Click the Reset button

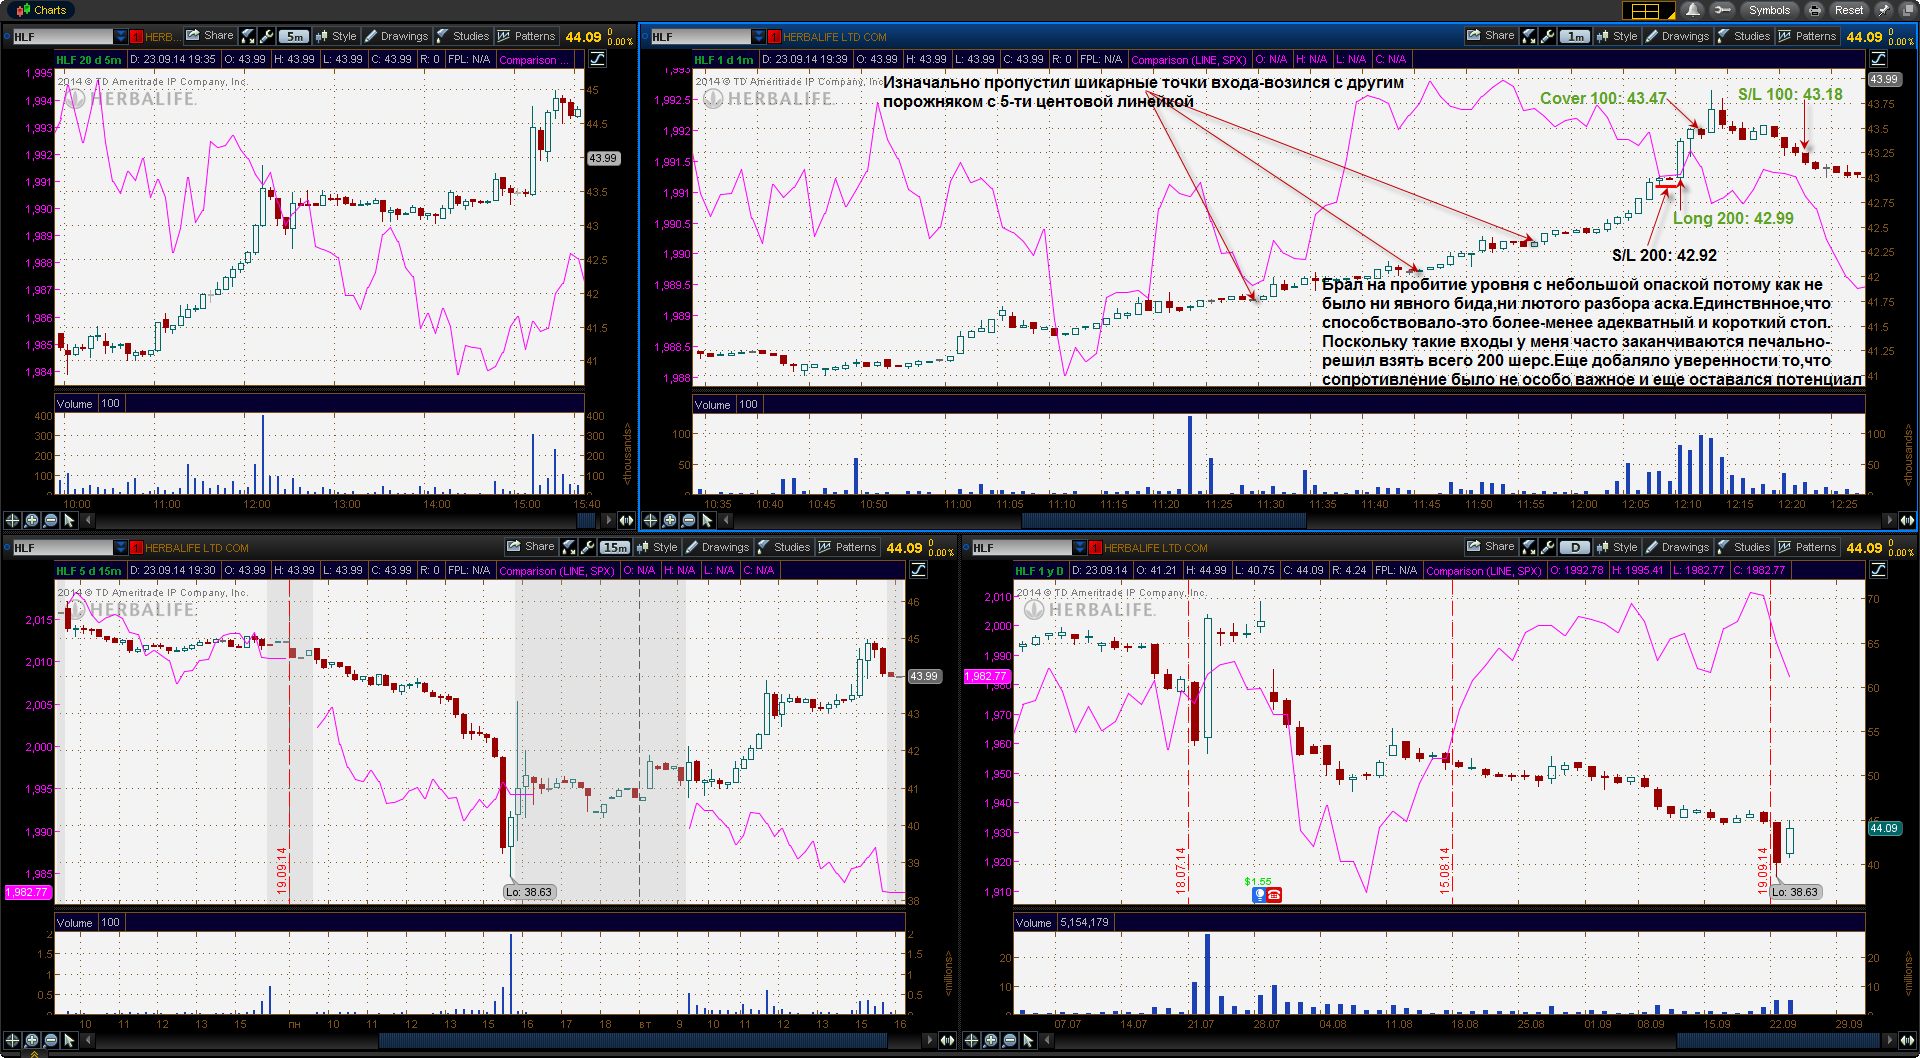[1848, 10]
